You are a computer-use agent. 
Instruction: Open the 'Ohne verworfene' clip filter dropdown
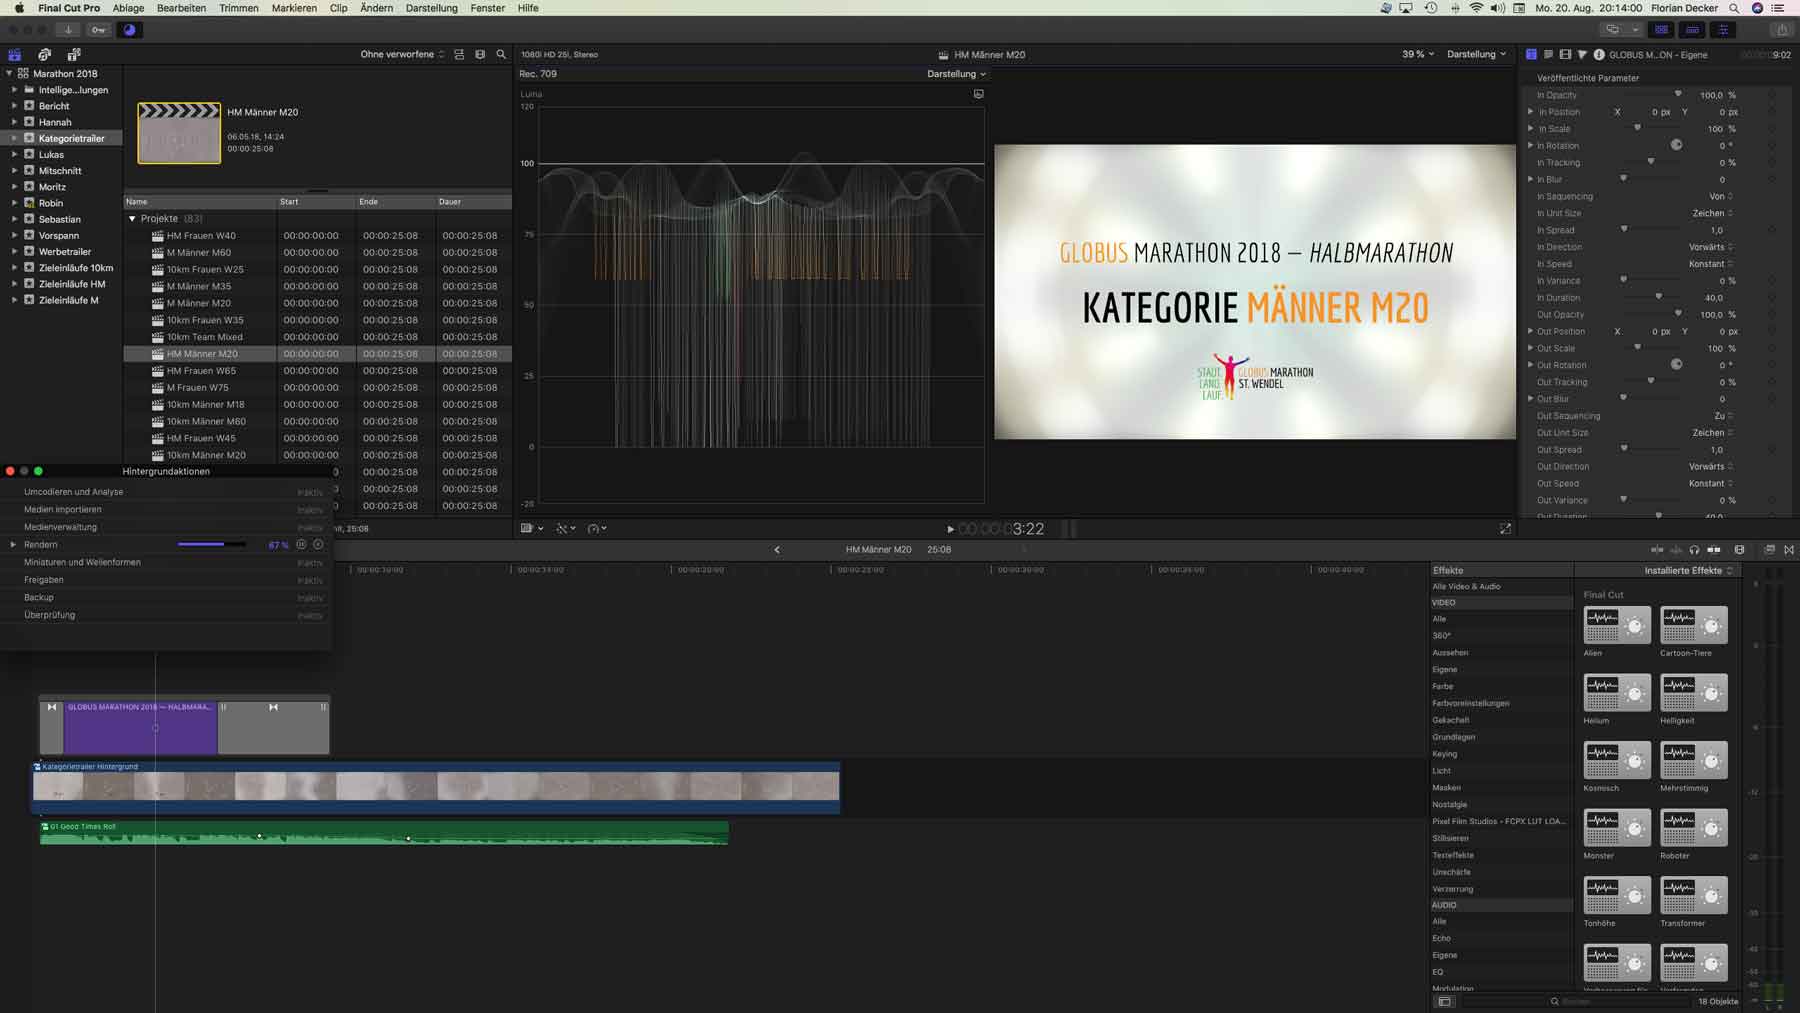(x=402, y=55)
